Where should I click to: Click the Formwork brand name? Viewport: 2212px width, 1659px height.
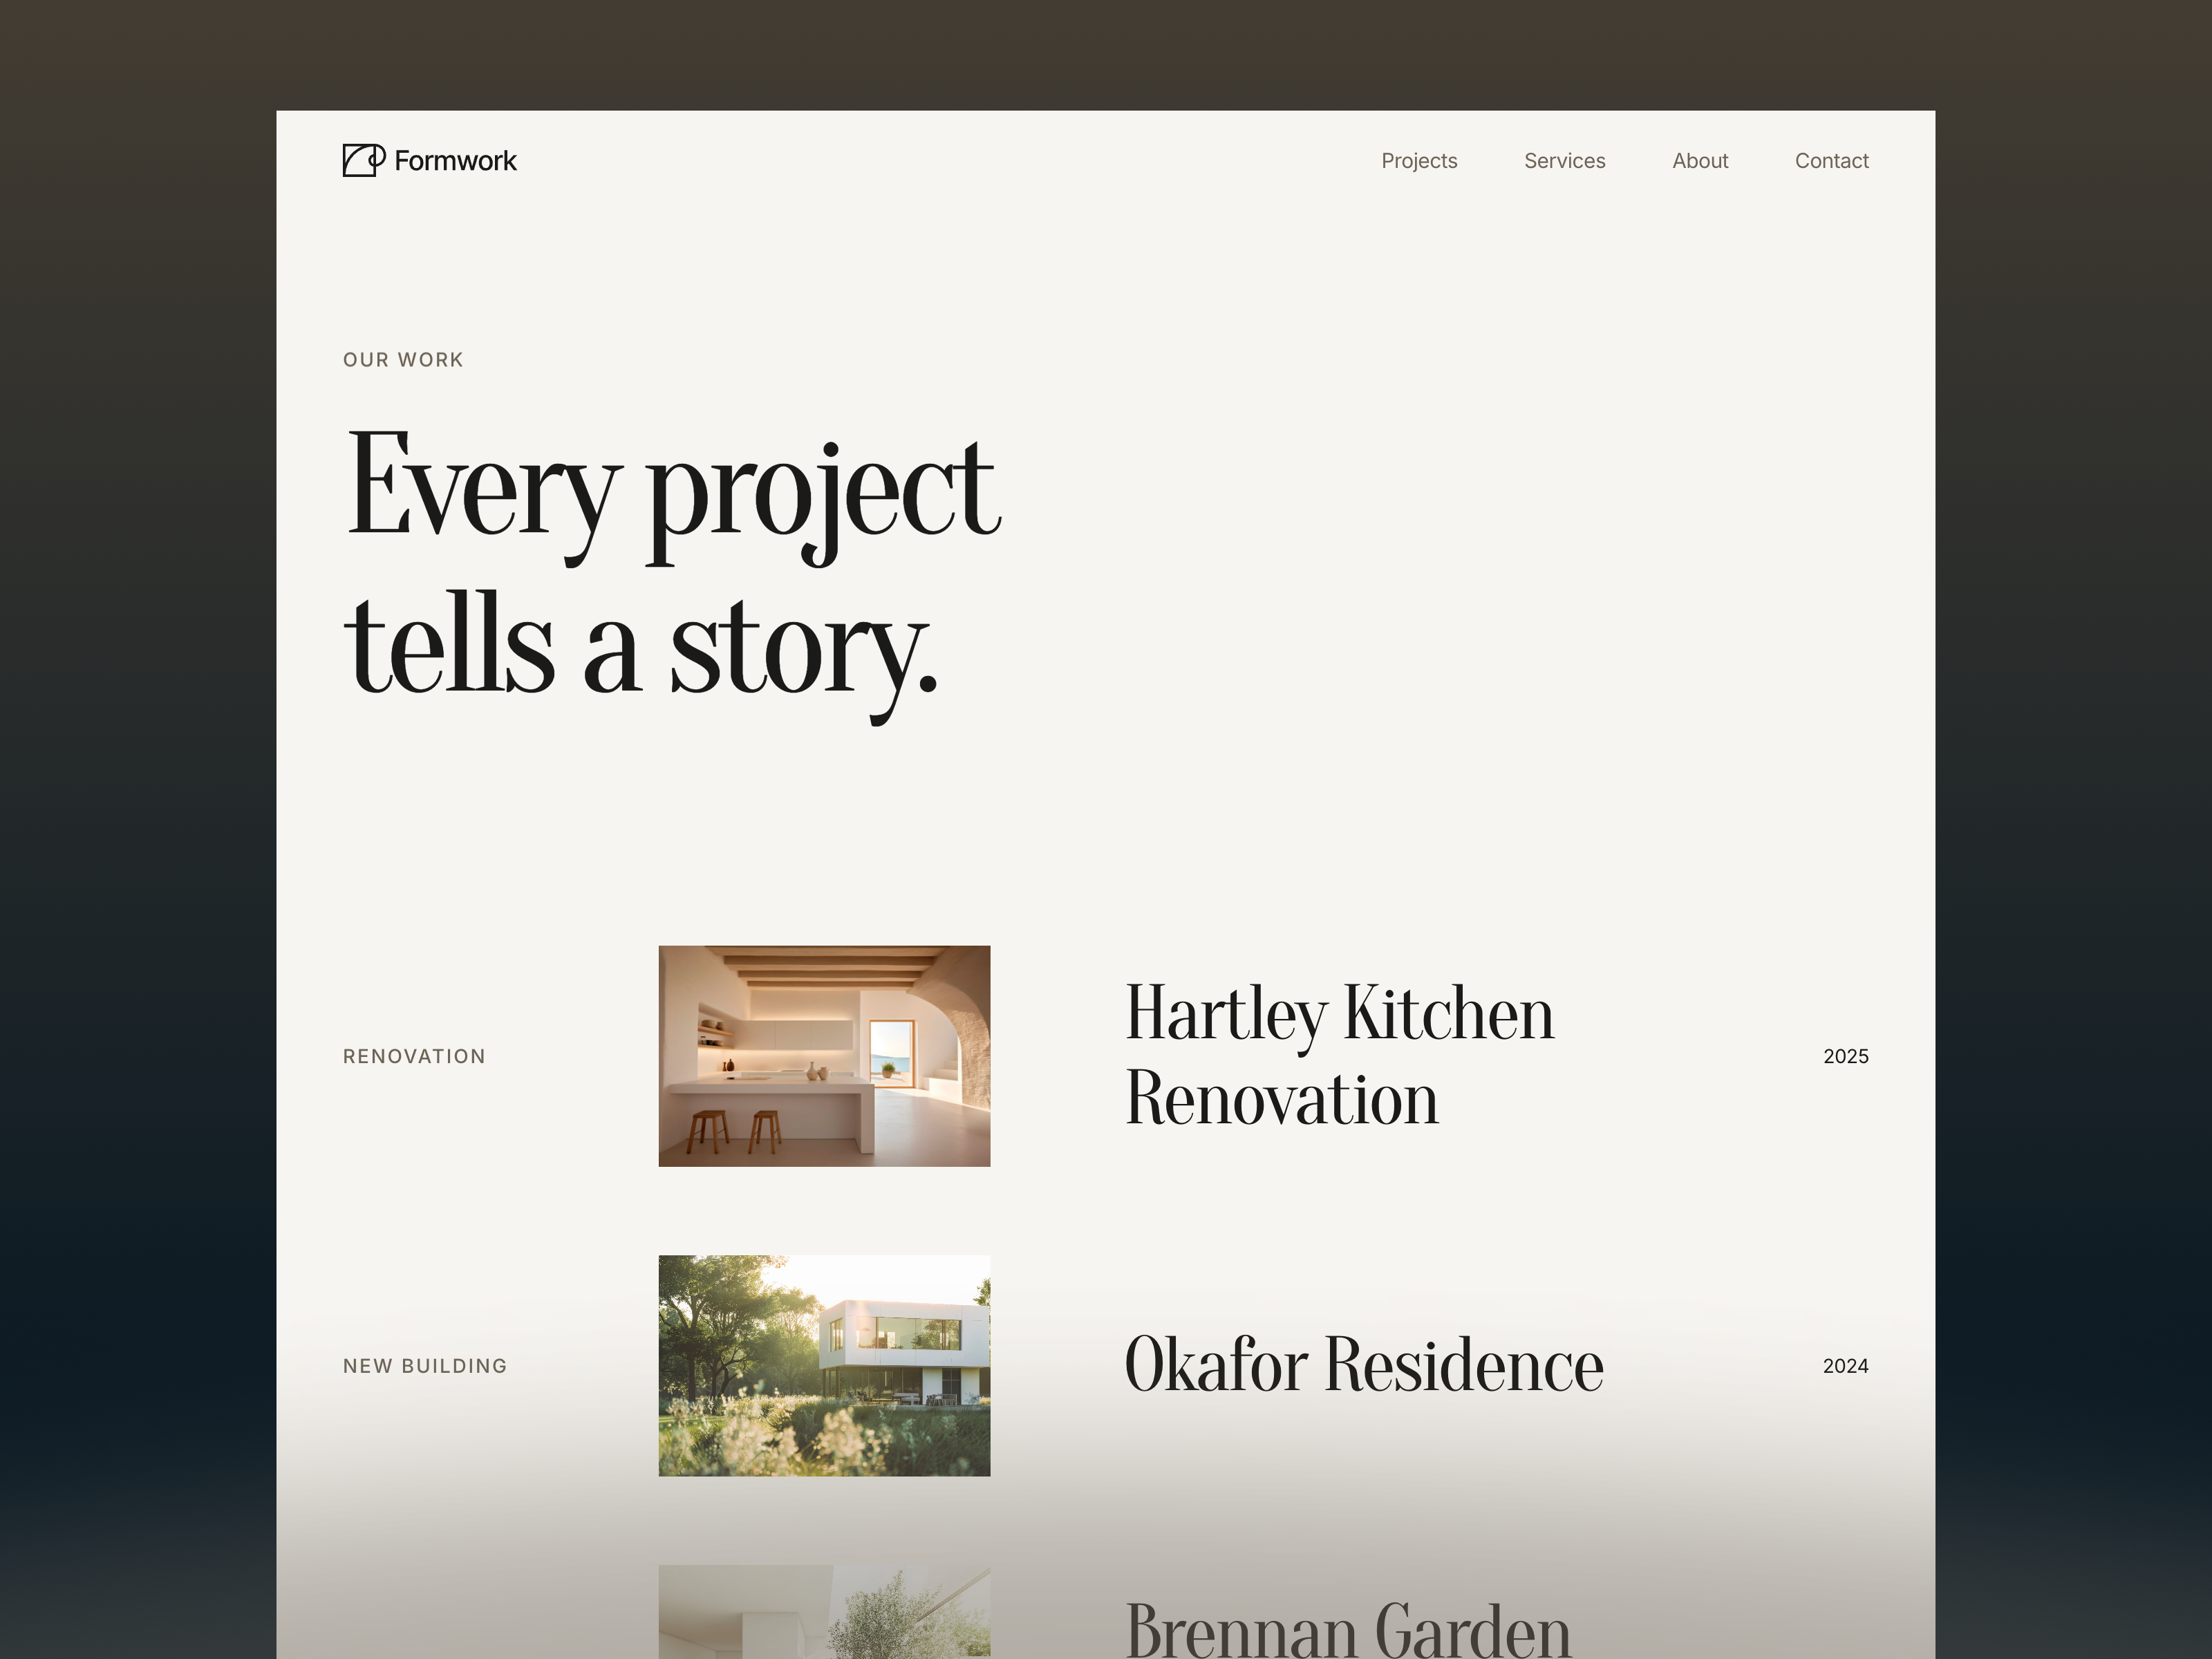pyautogui.click(x=455, y=161)
